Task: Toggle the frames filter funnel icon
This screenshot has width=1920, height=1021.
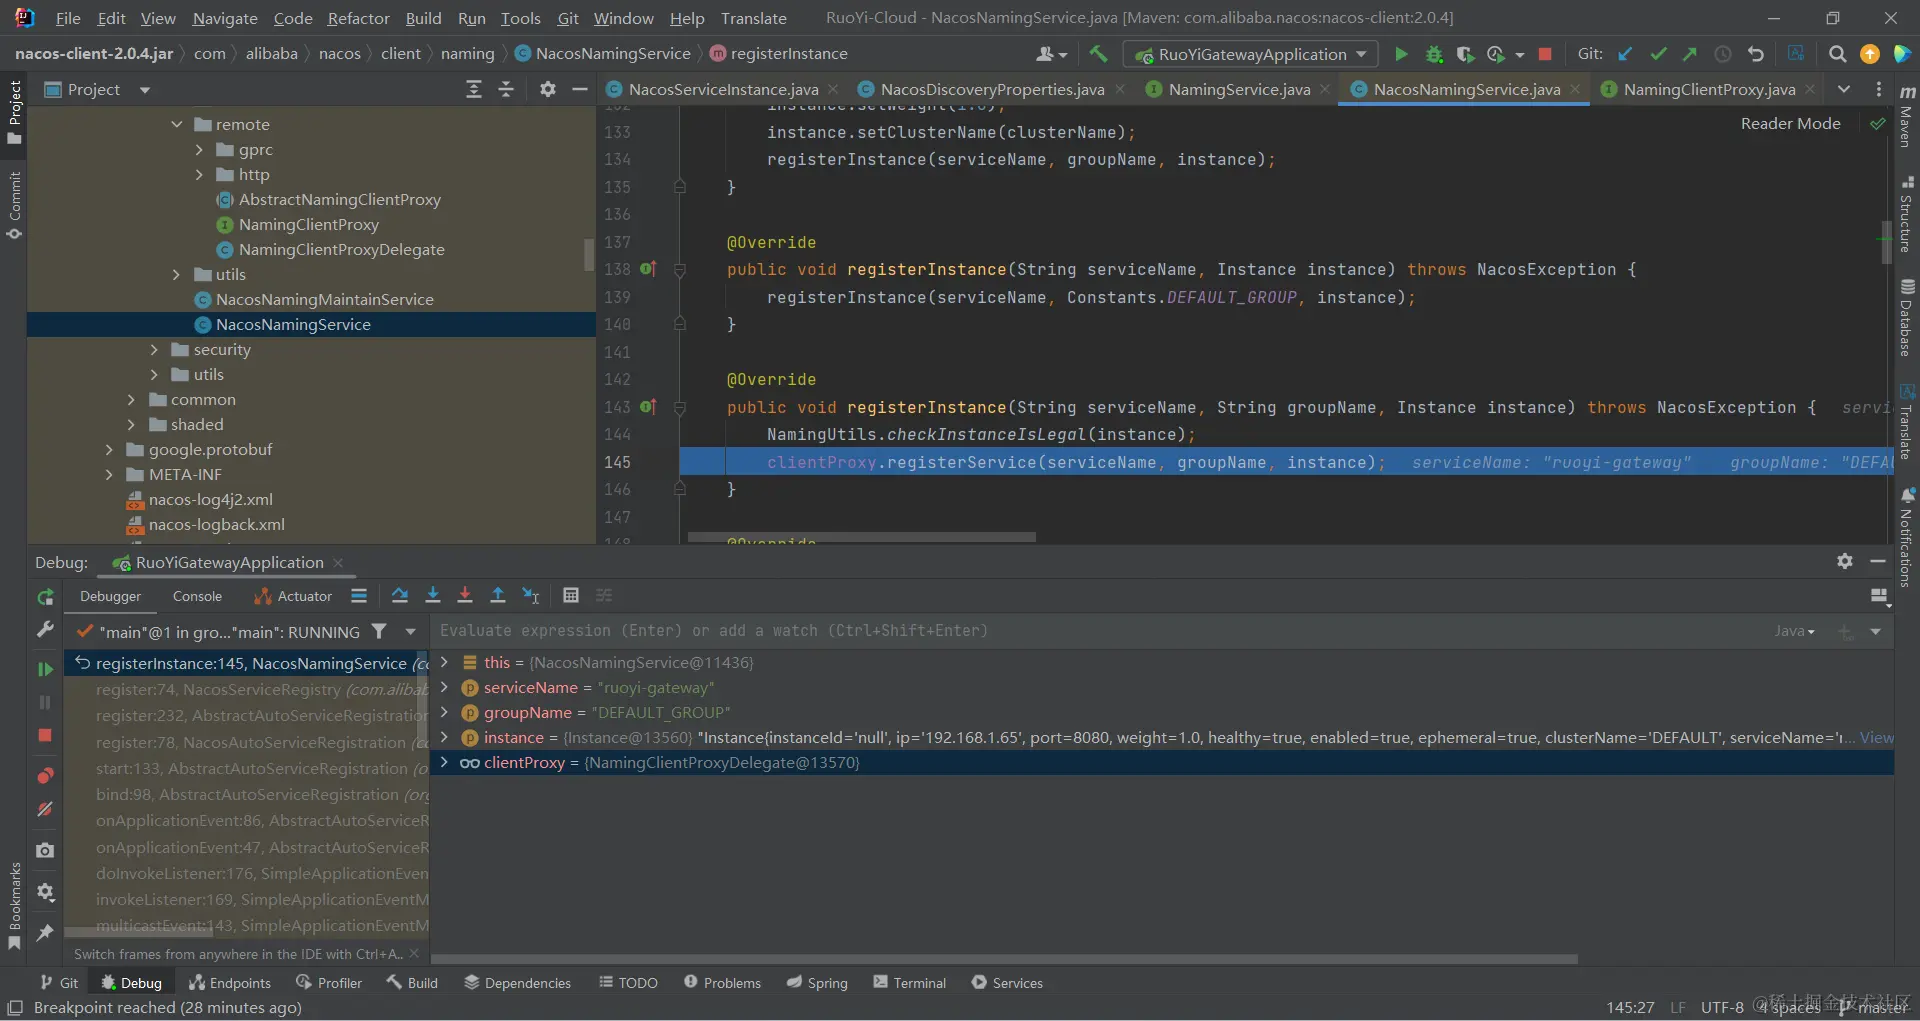Action: (379, 632)
